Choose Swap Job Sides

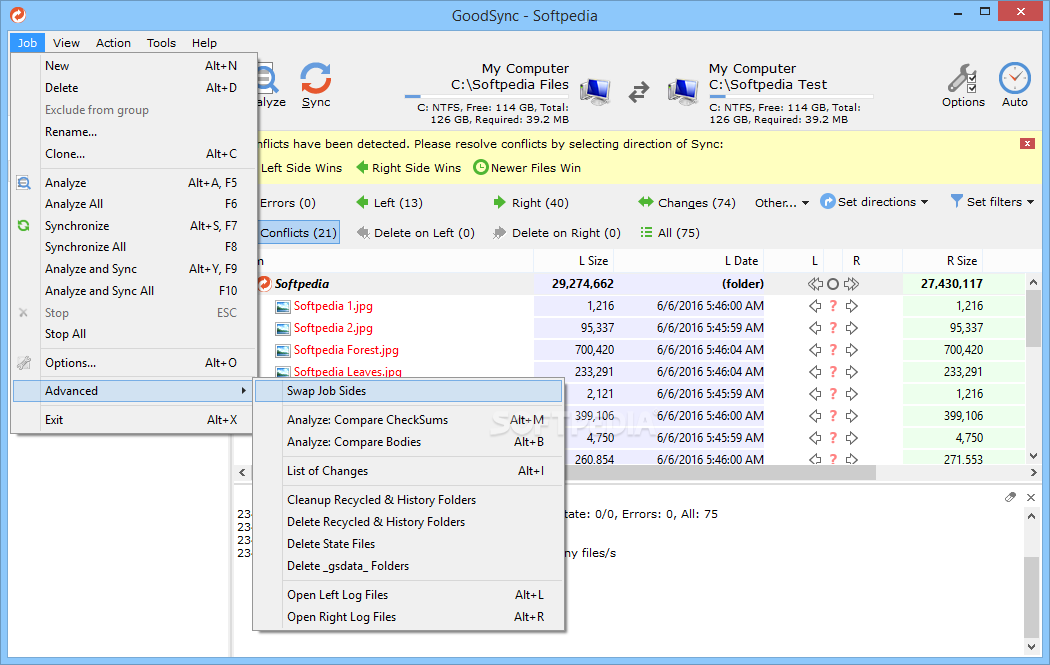point(408,391)
